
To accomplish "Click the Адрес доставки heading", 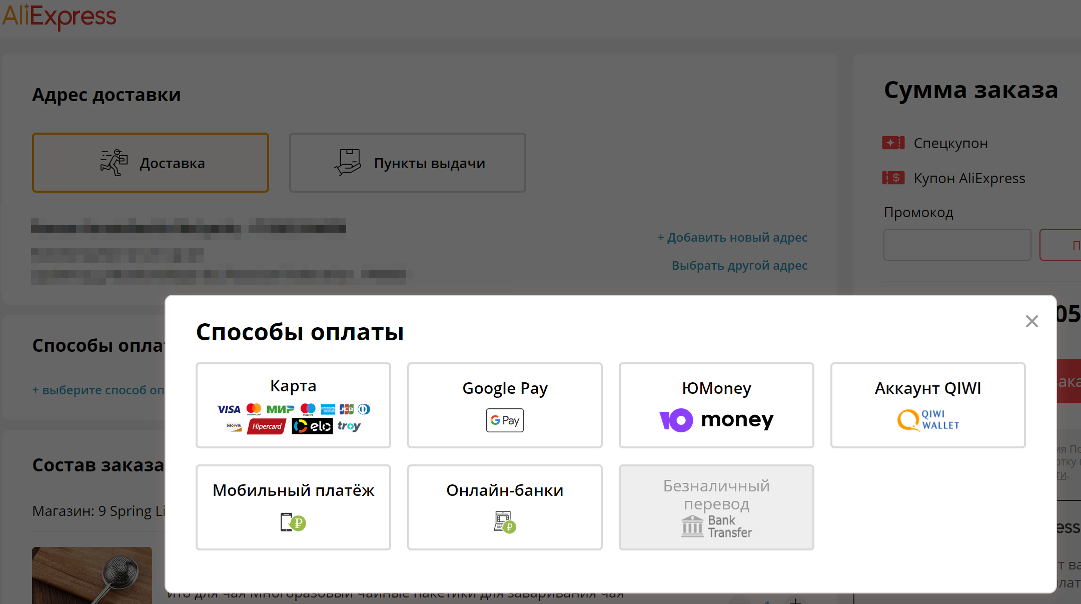I will tap(106, 94).
